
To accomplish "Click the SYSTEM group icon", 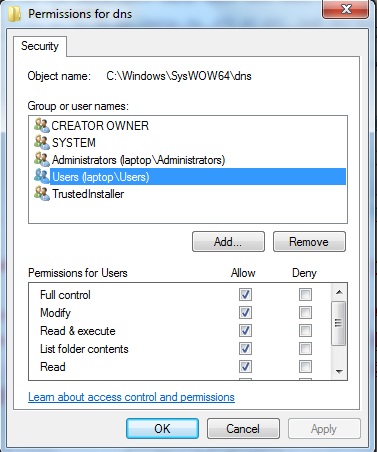I will click(x=42, y=142).
